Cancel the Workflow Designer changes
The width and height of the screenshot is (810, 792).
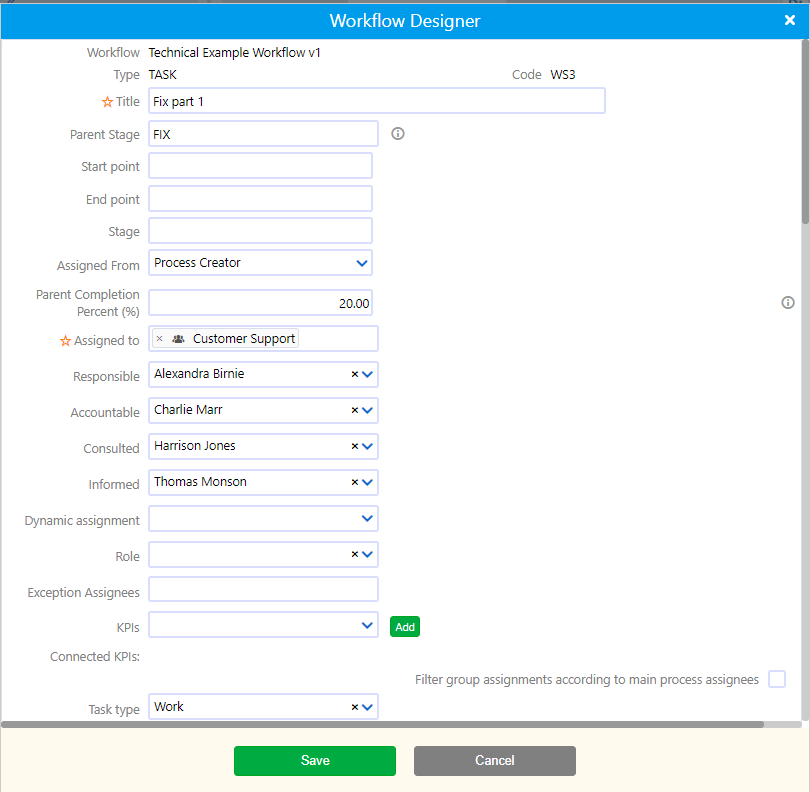[494, 760]
